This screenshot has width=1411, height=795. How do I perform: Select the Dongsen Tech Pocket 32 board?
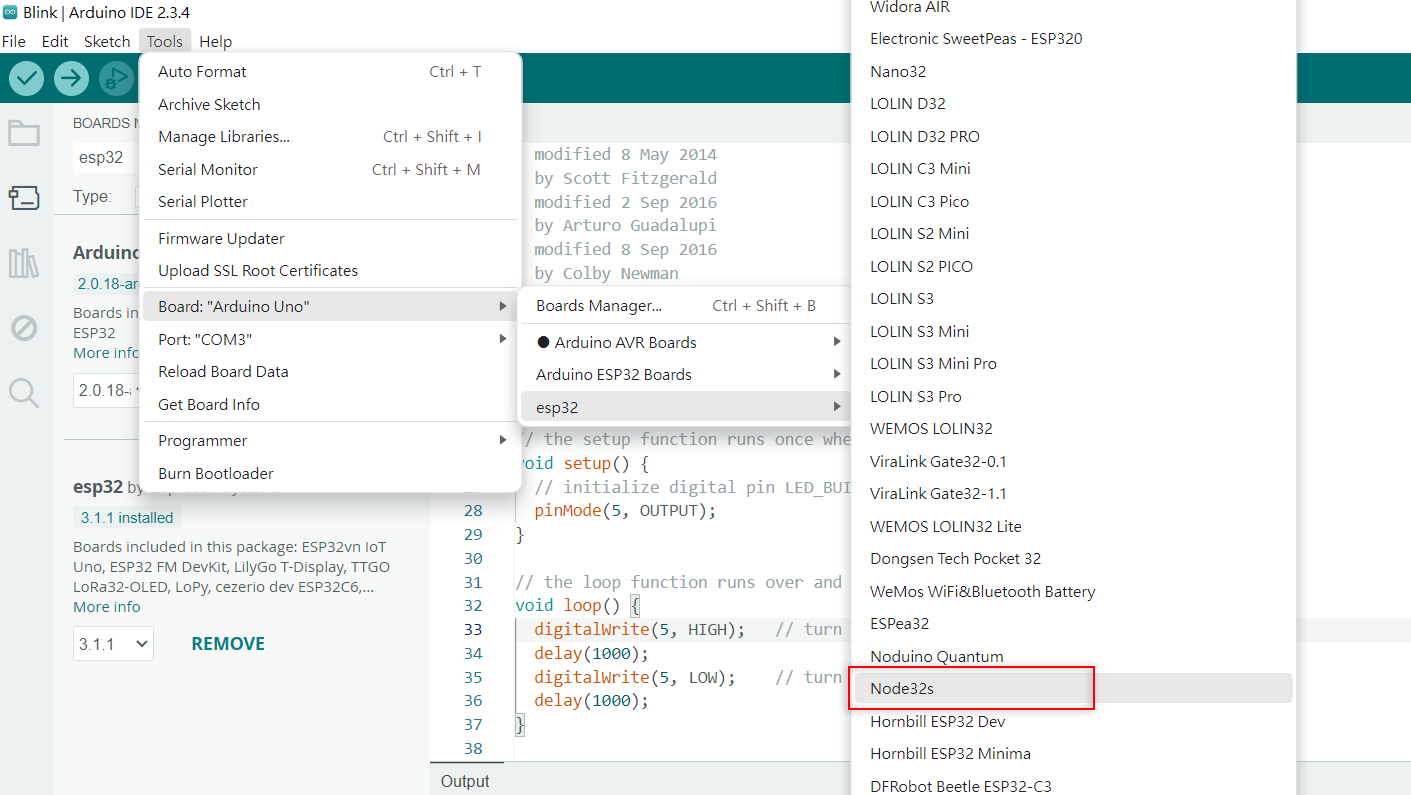1071,558
